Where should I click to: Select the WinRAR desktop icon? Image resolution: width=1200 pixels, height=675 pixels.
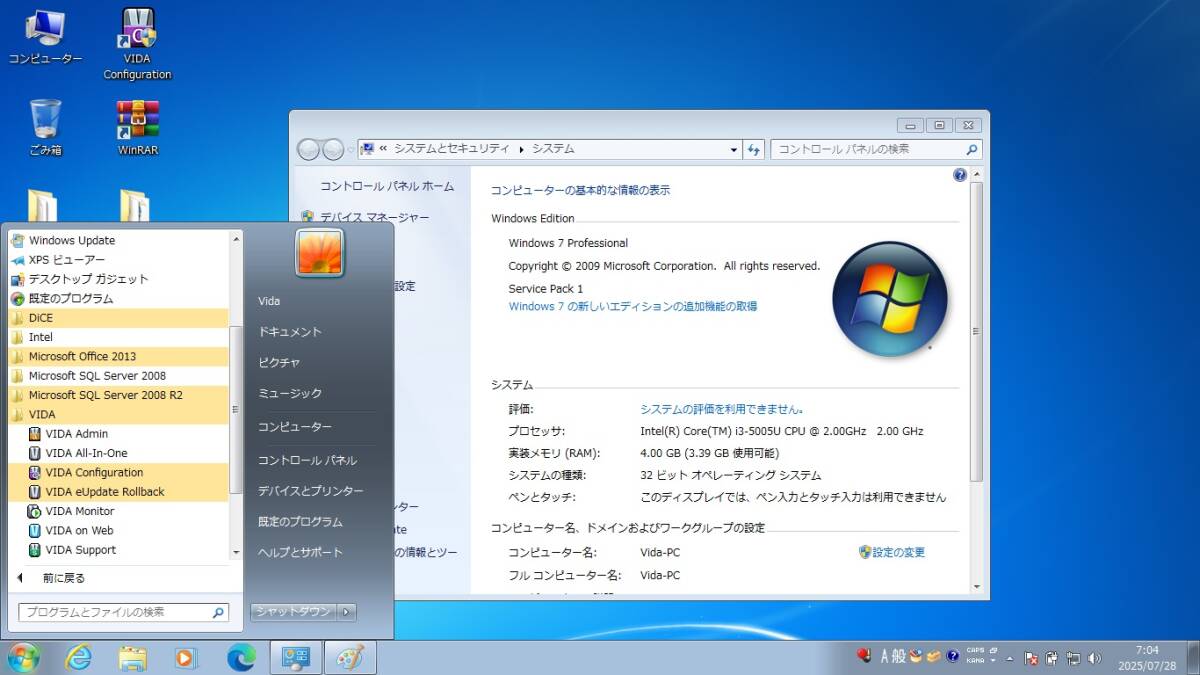138,127
